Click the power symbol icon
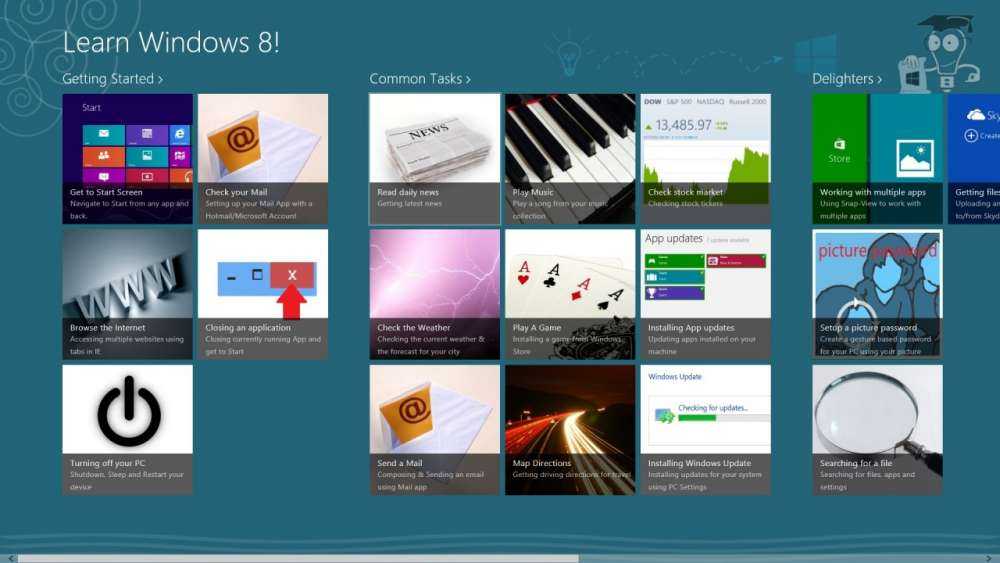The width and height of the screenshot is (1000, 563). coord(129,411)
